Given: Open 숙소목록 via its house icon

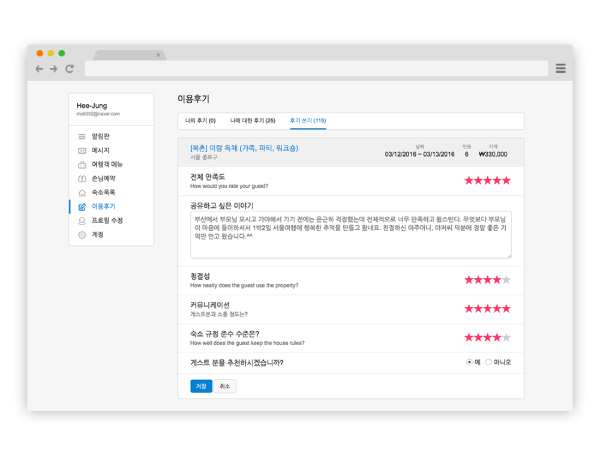Looking at the screenshot, I should (x=82, y=193).
